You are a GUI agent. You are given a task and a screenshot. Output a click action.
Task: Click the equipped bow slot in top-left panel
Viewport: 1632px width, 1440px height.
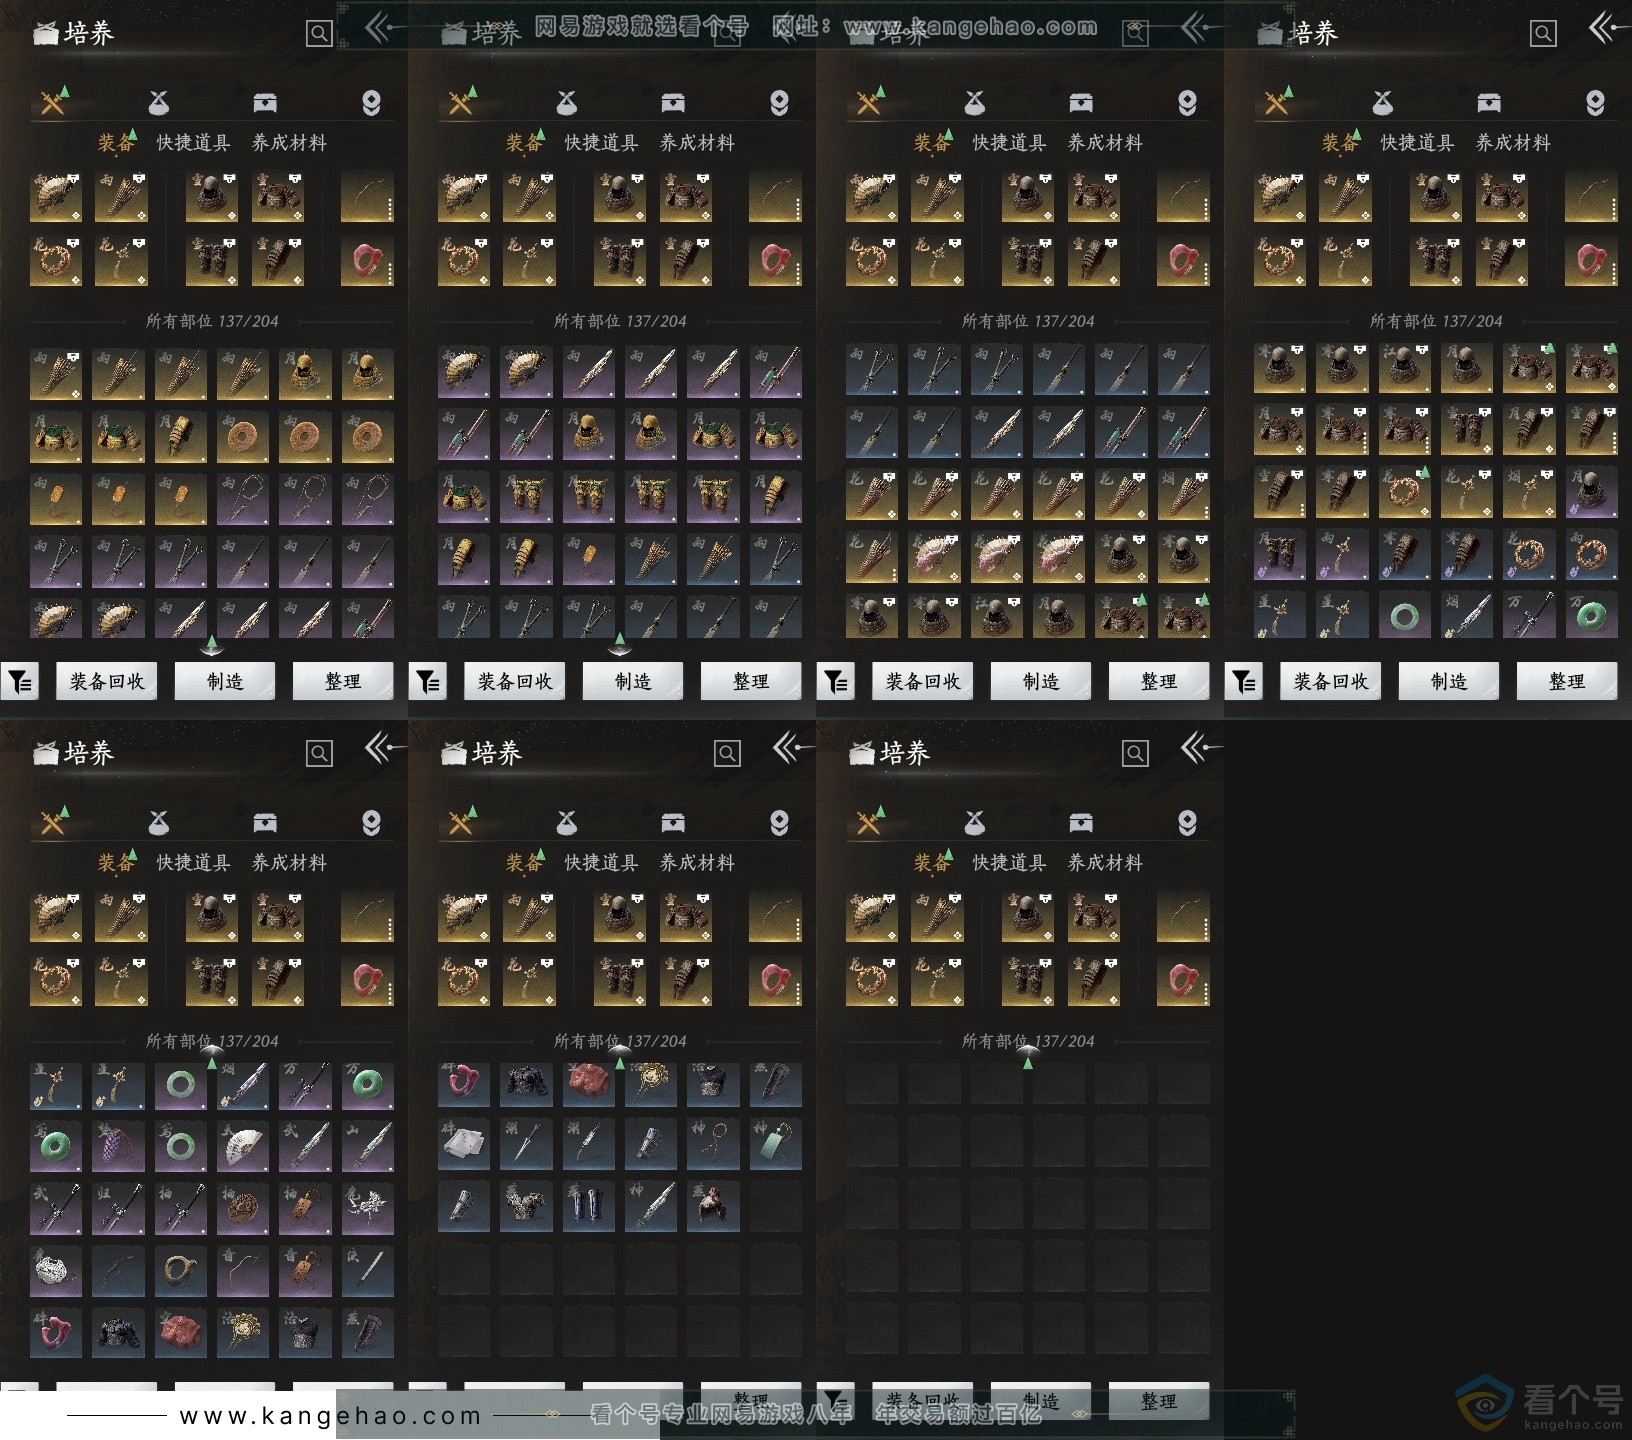click(368, 196)
